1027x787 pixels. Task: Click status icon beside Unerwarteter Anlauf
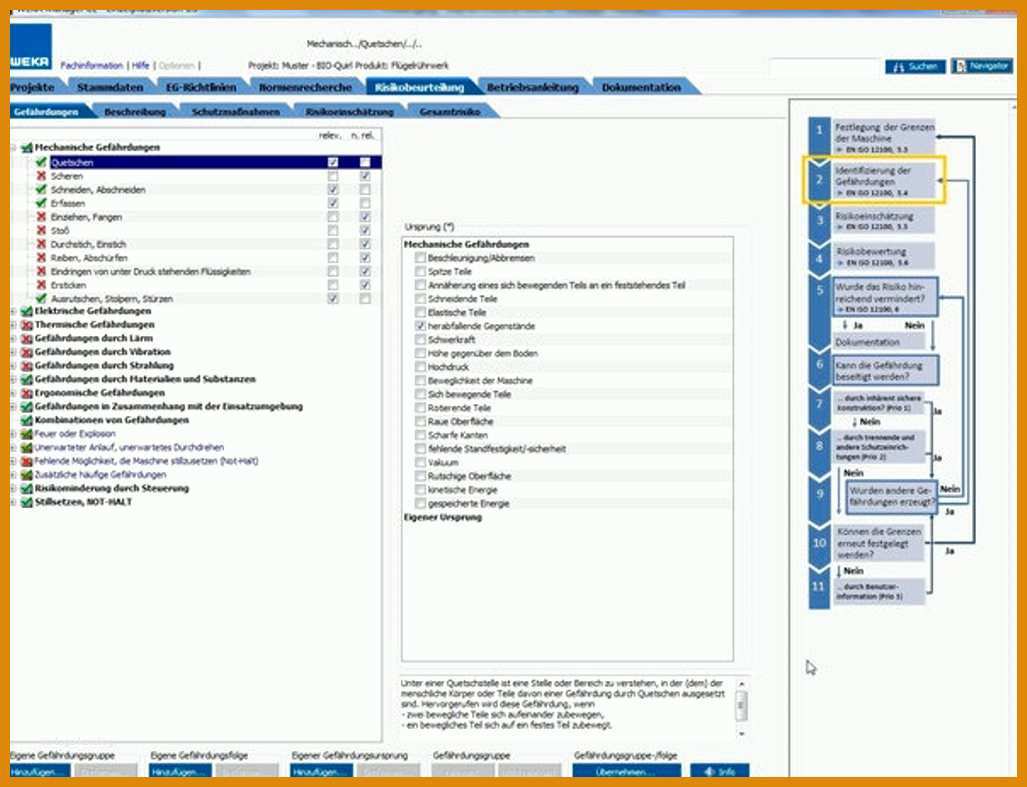point(27,448)
